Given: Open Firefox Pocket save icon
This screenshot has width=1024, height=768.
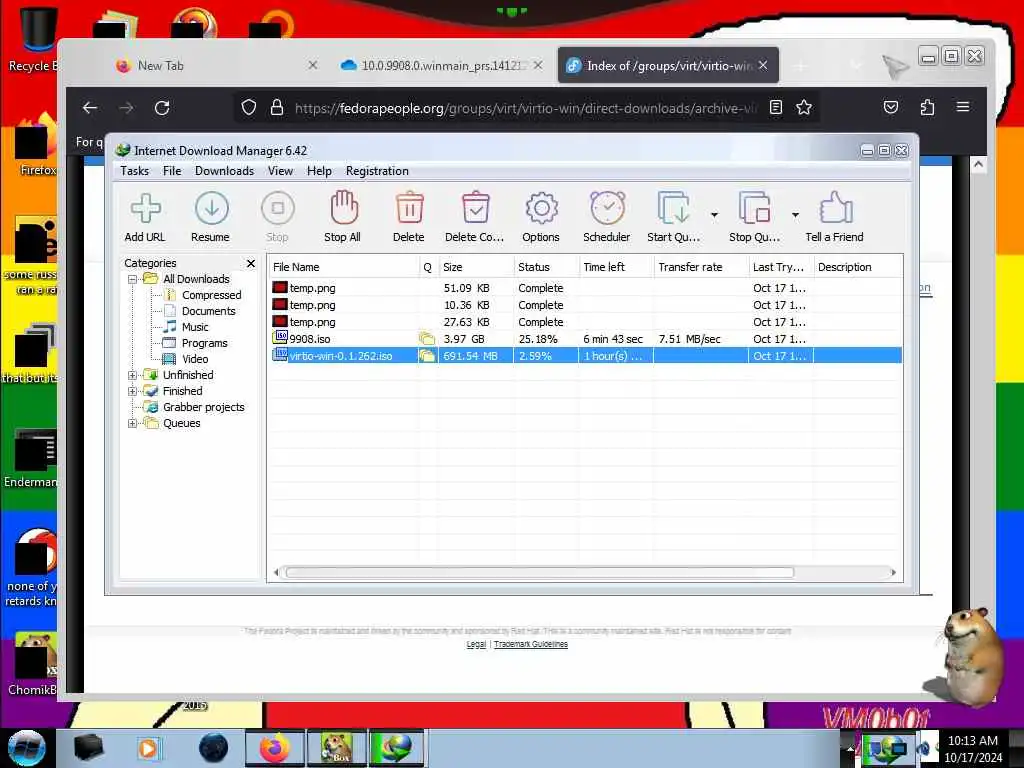Looking at the screenshot, I should [x=891, y=108].
